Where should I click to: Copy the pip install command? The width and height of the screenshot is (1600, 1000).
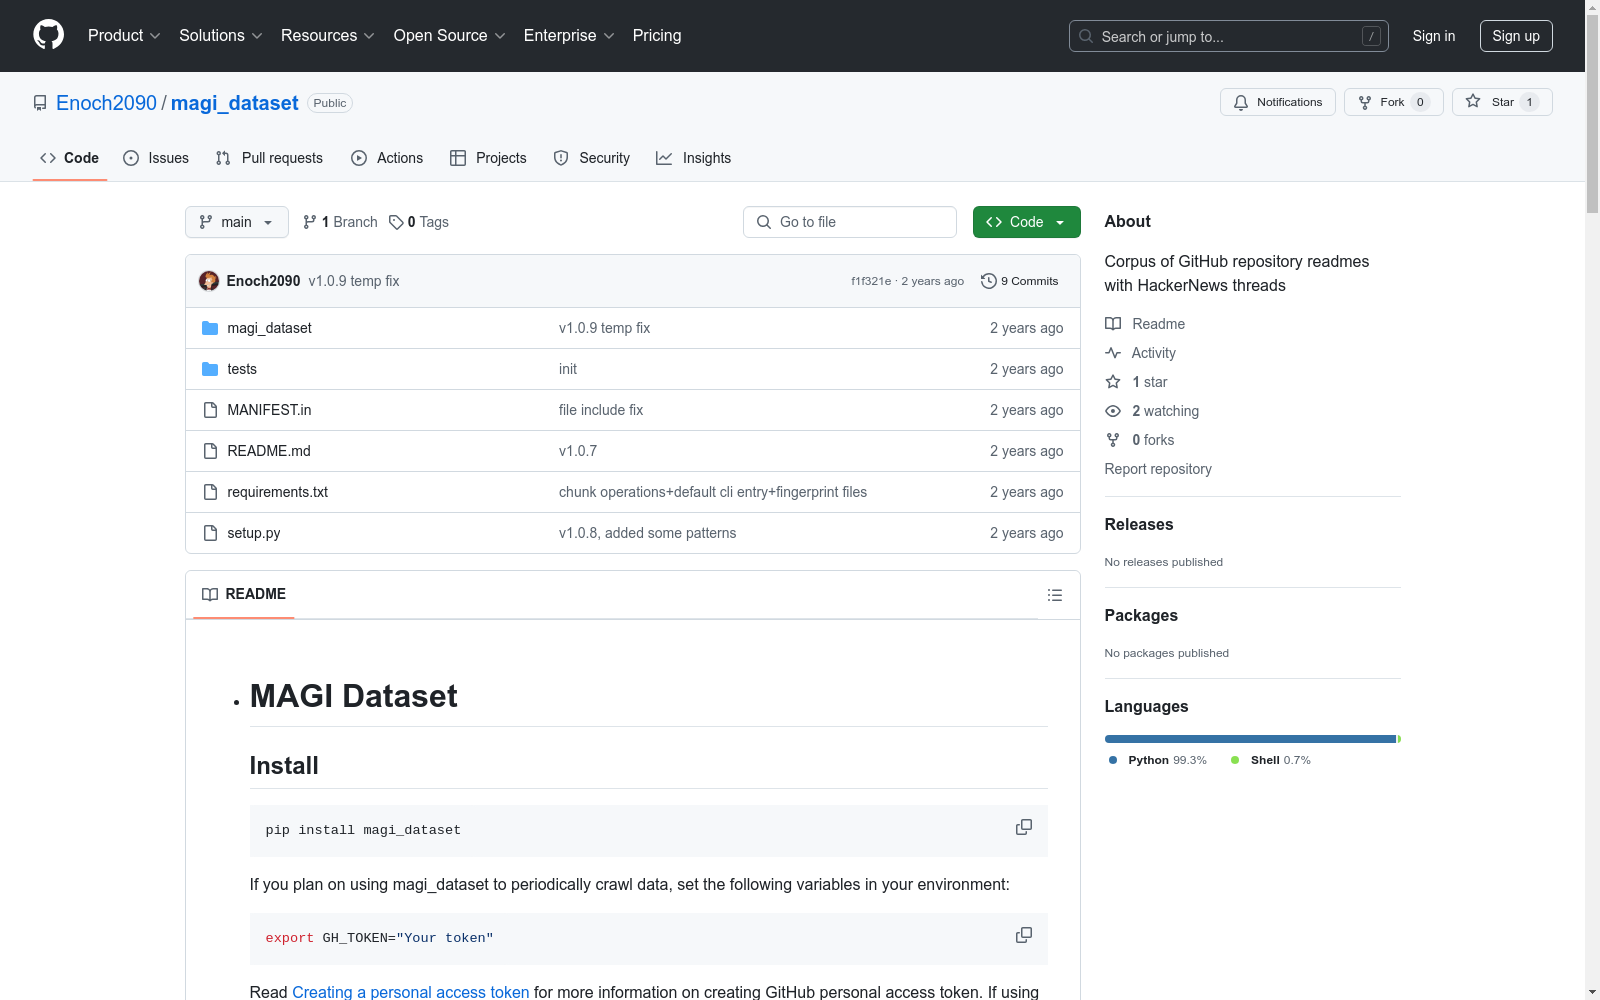click(1024, 827)
